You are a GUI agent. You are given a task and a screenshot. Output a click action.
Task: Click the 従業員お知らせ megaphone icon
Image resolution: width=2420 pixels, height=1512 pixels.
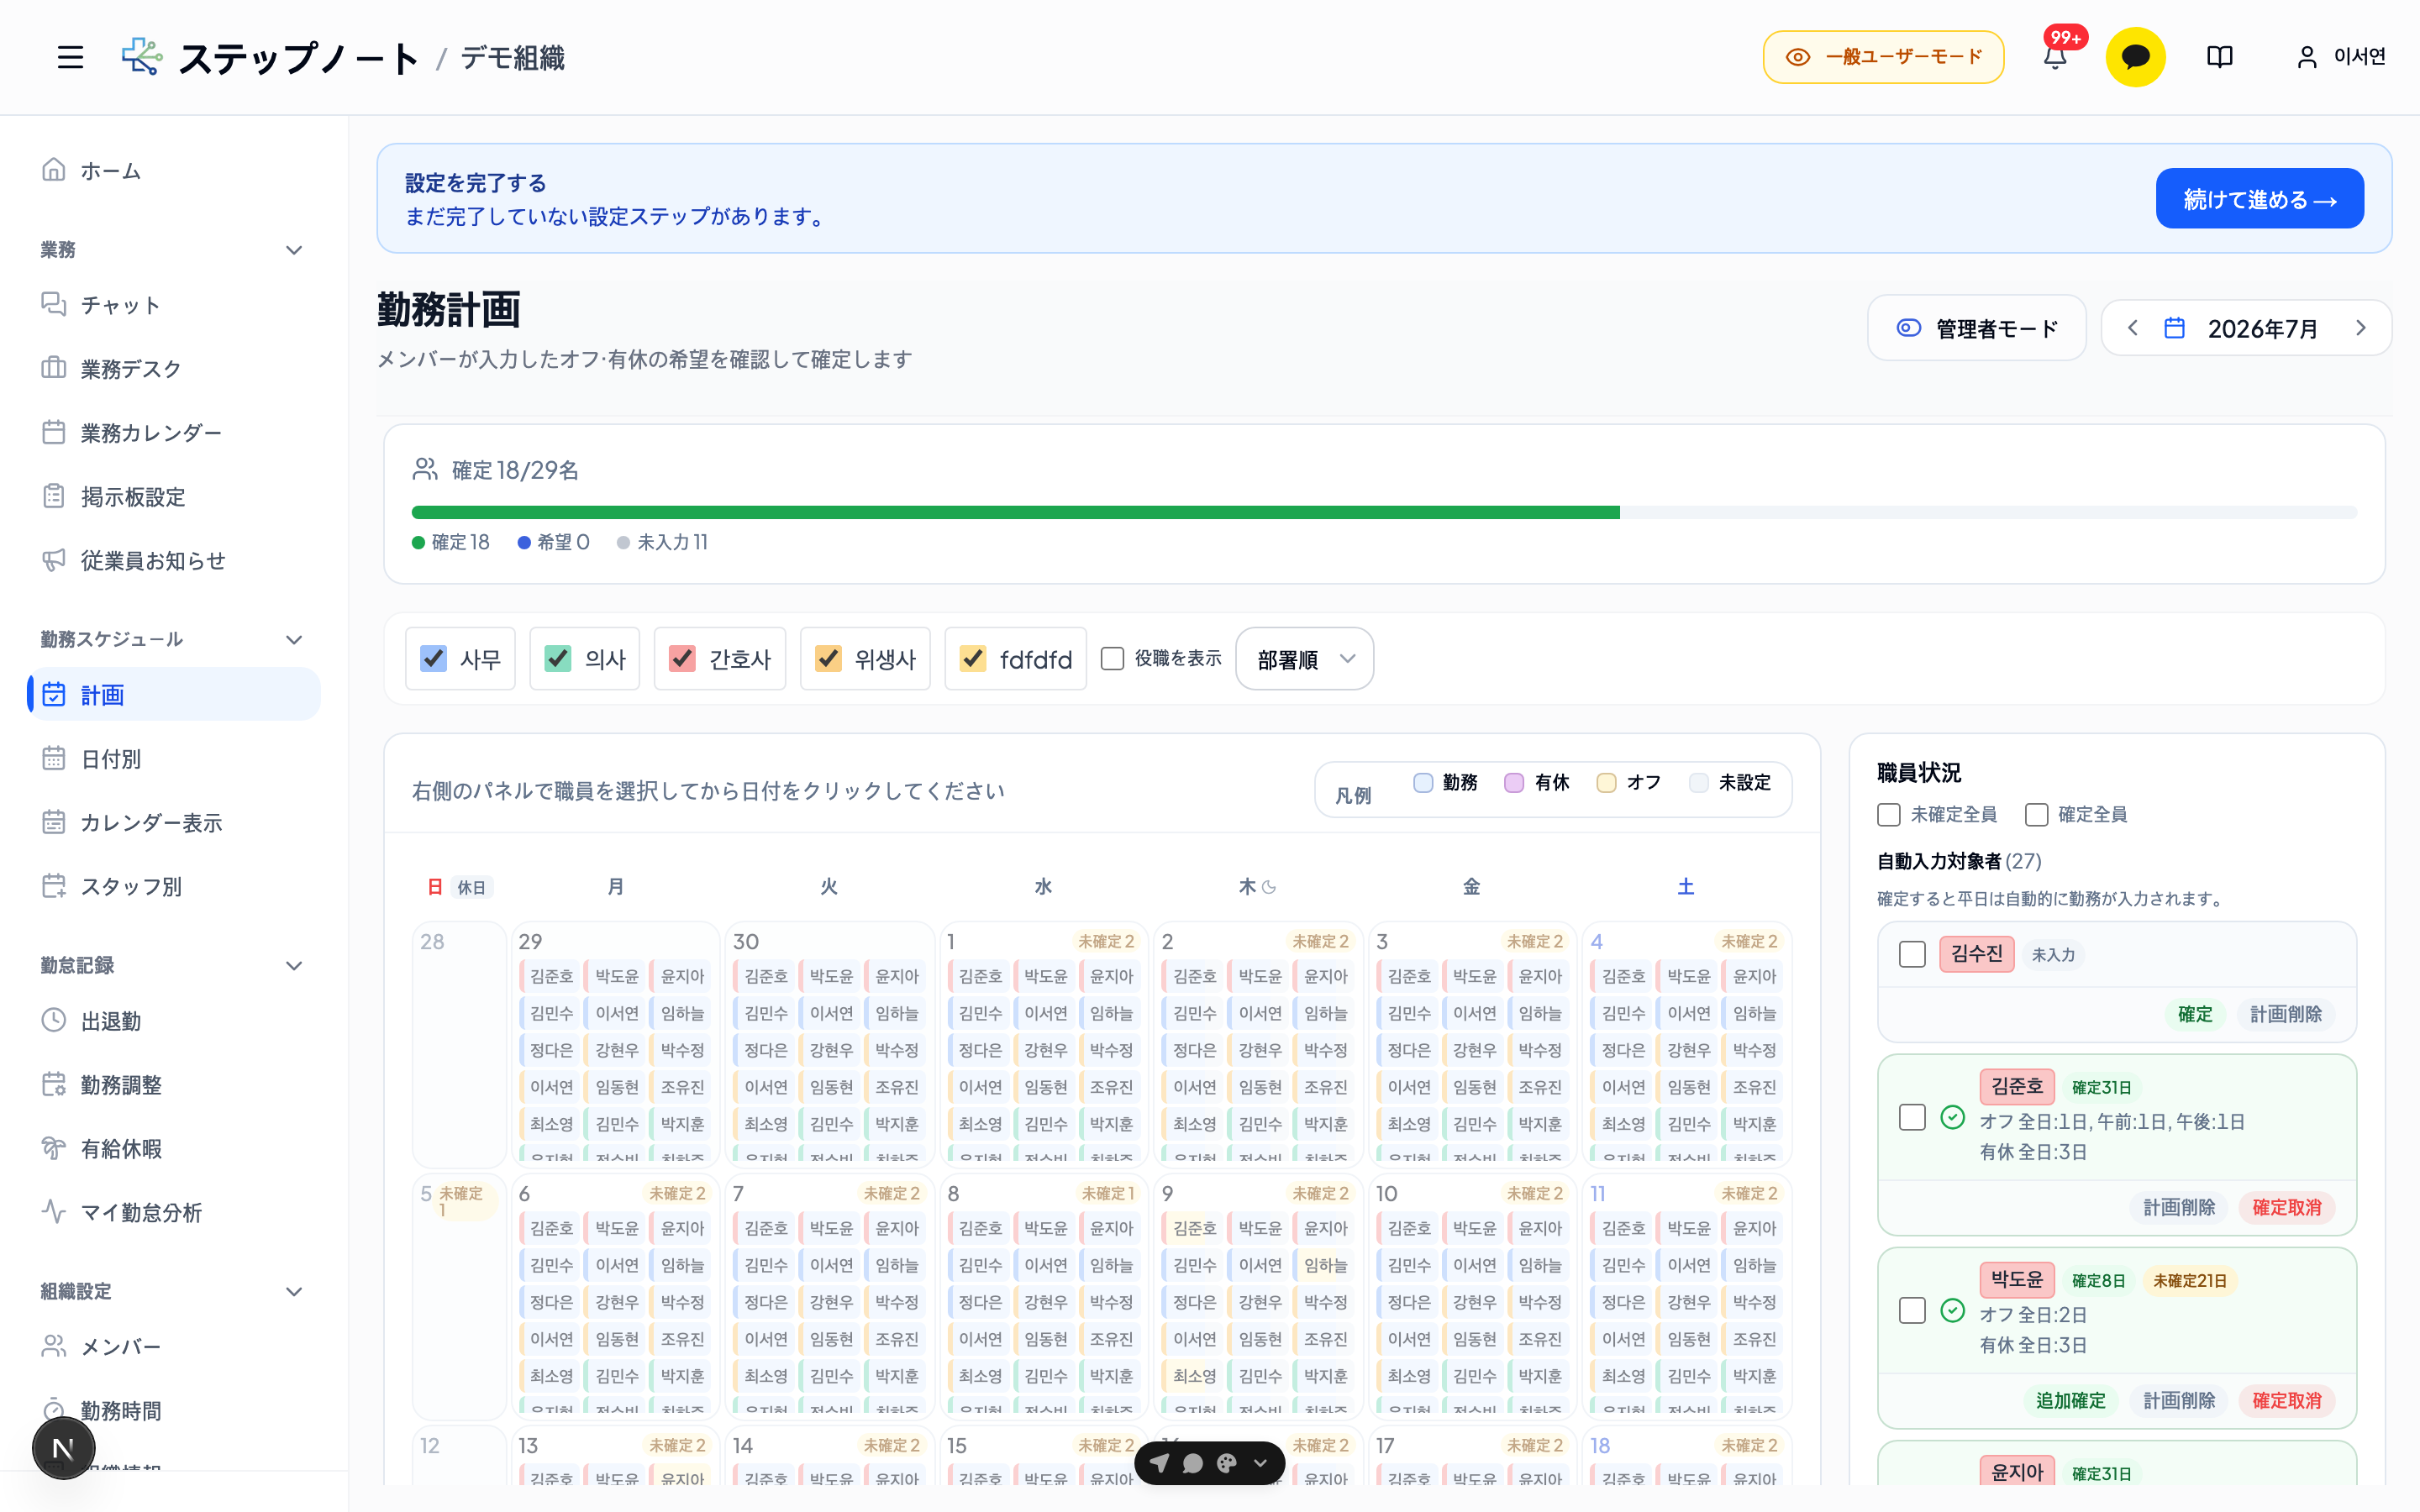click(54, 560)
